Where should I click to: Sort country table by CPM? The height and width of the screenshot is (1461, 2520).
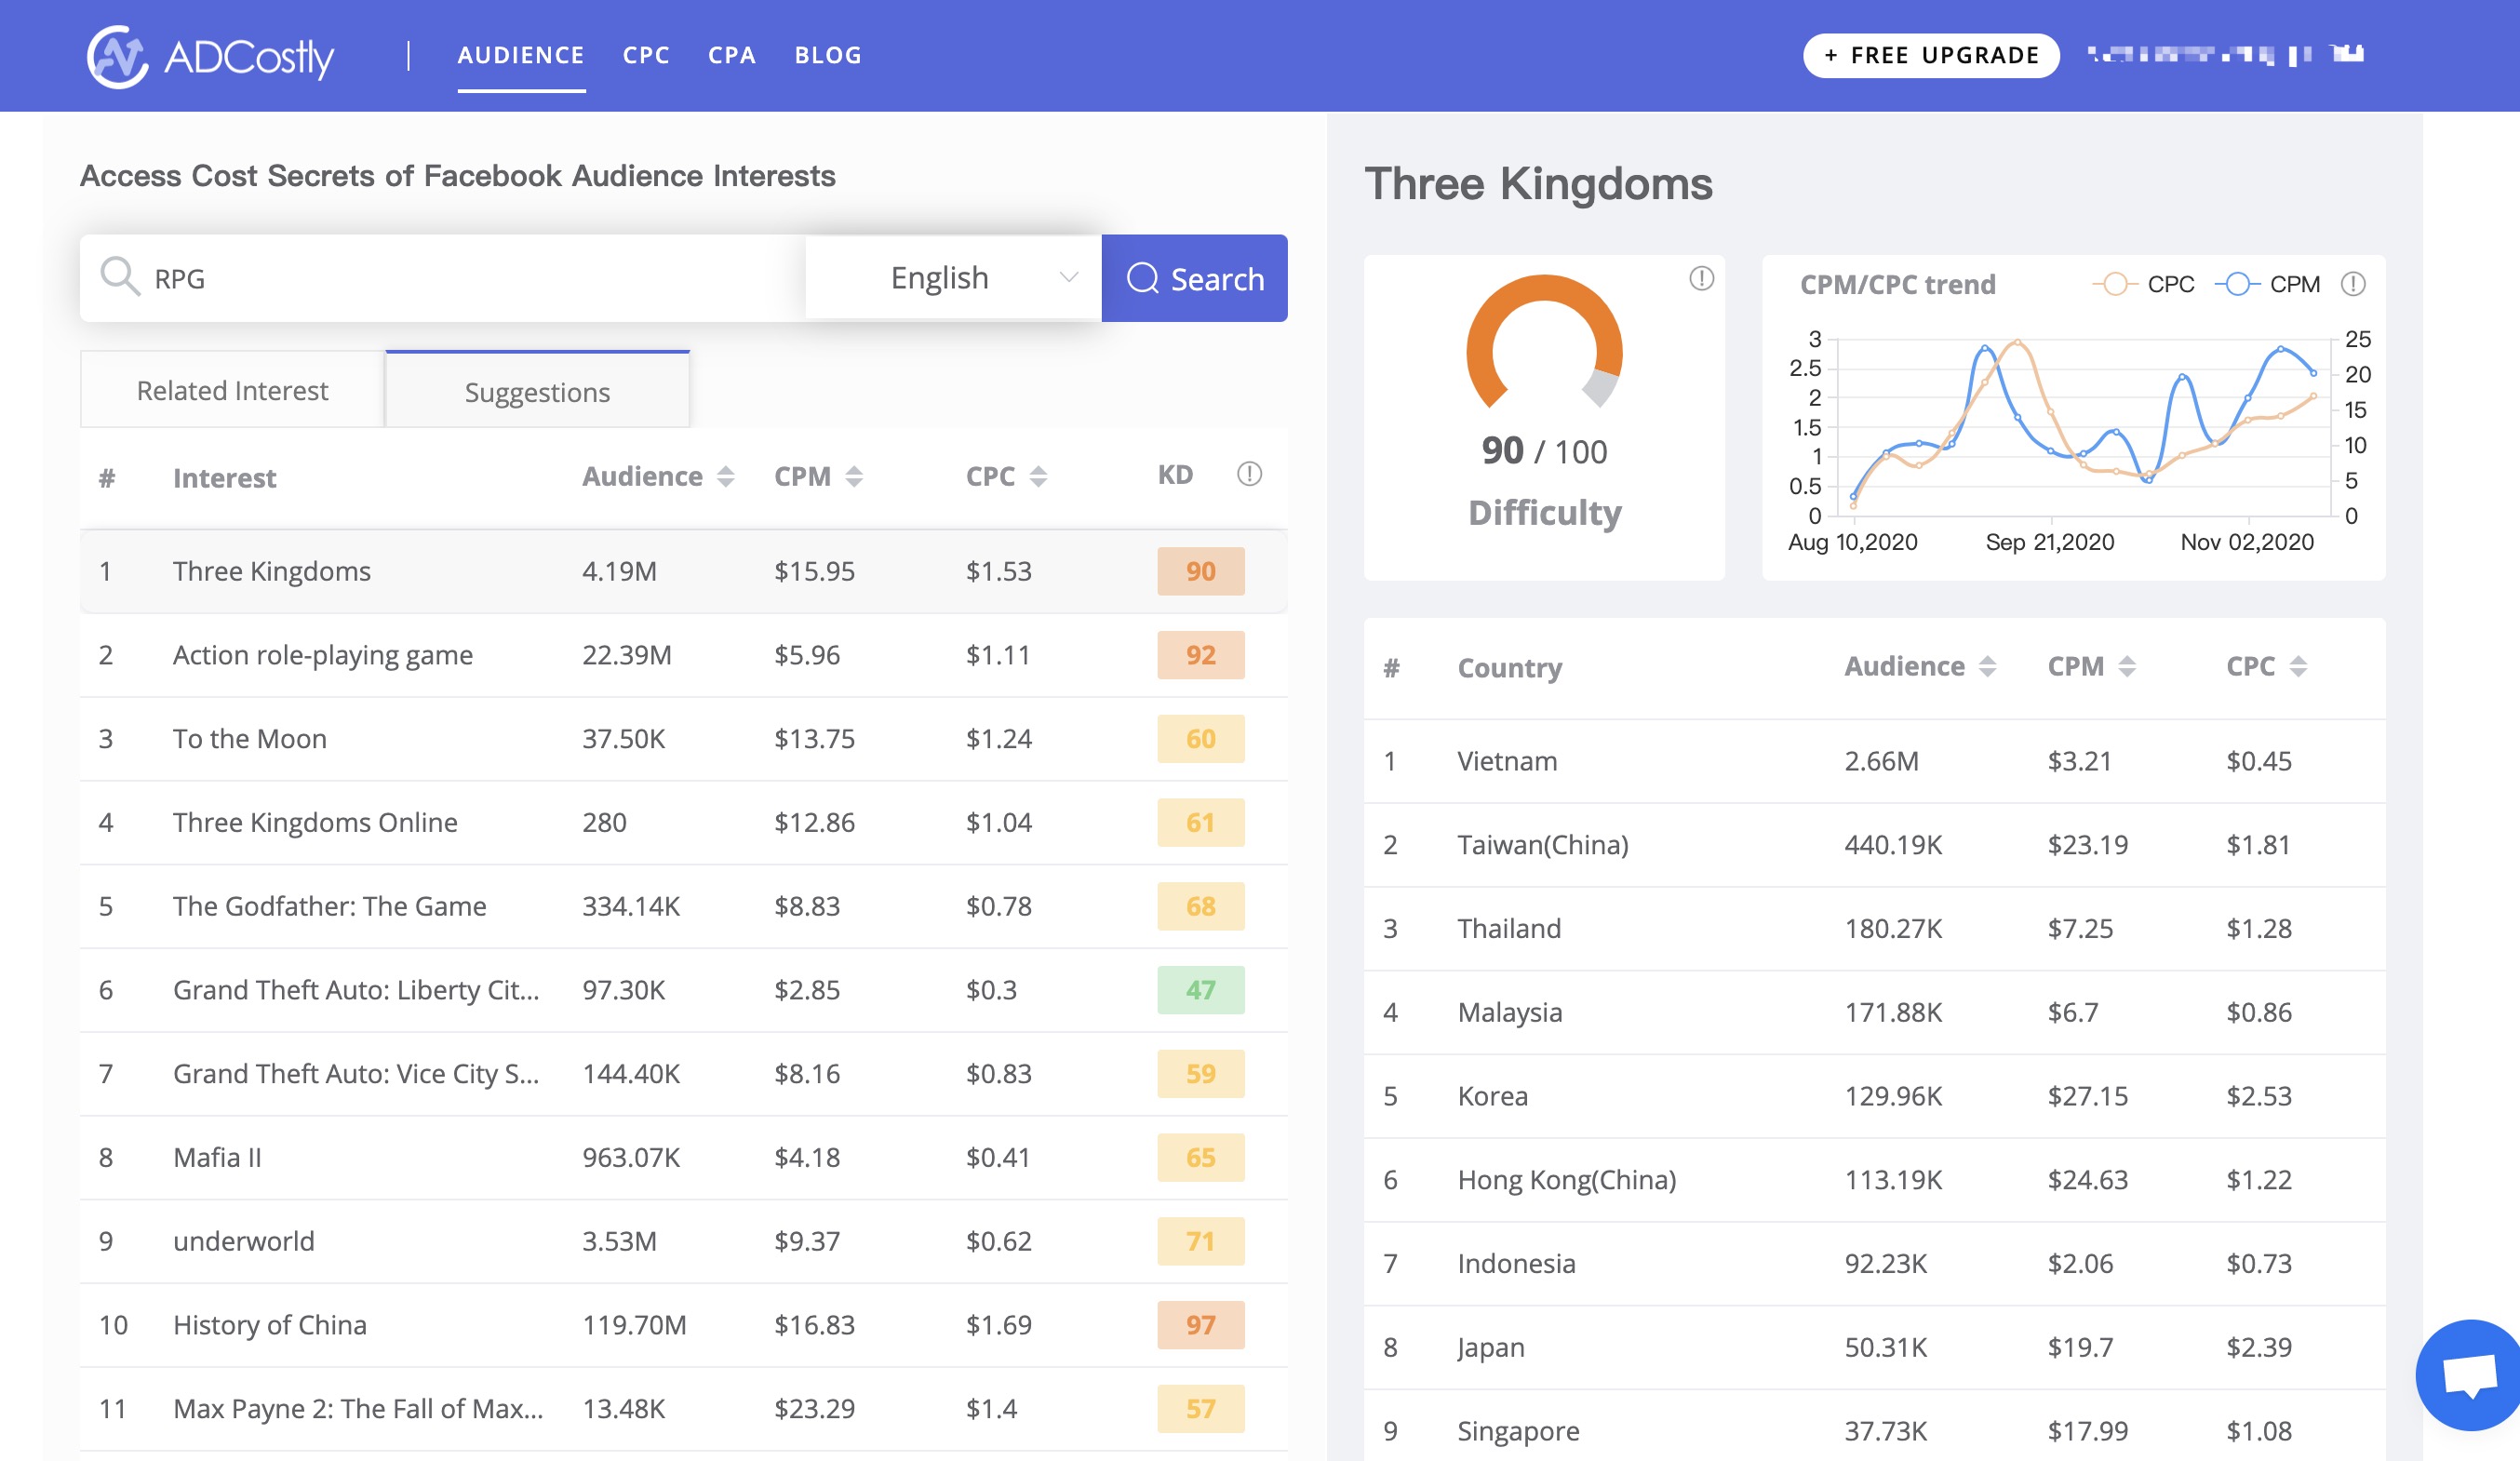click(x=2127, y=667)
